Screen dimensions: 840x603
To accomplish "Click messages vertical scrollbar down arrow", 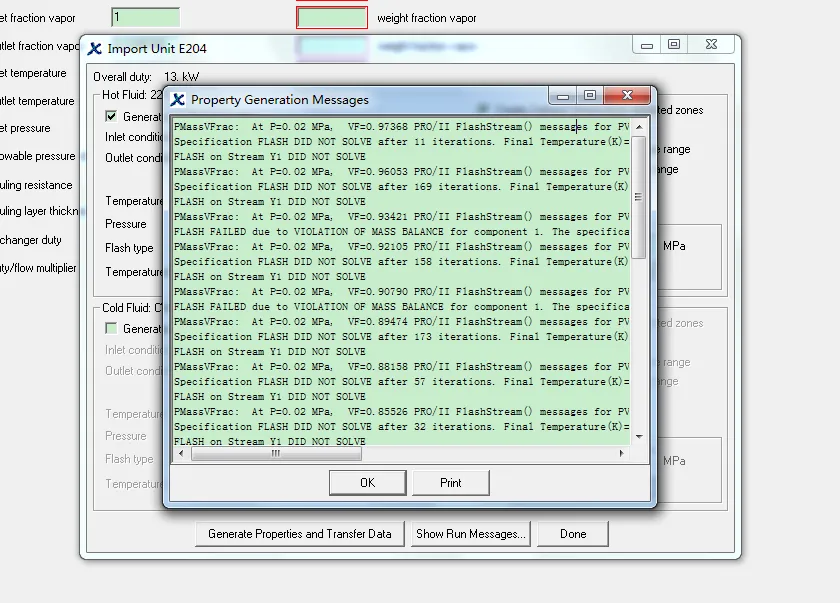I will (x=639, y=437).
